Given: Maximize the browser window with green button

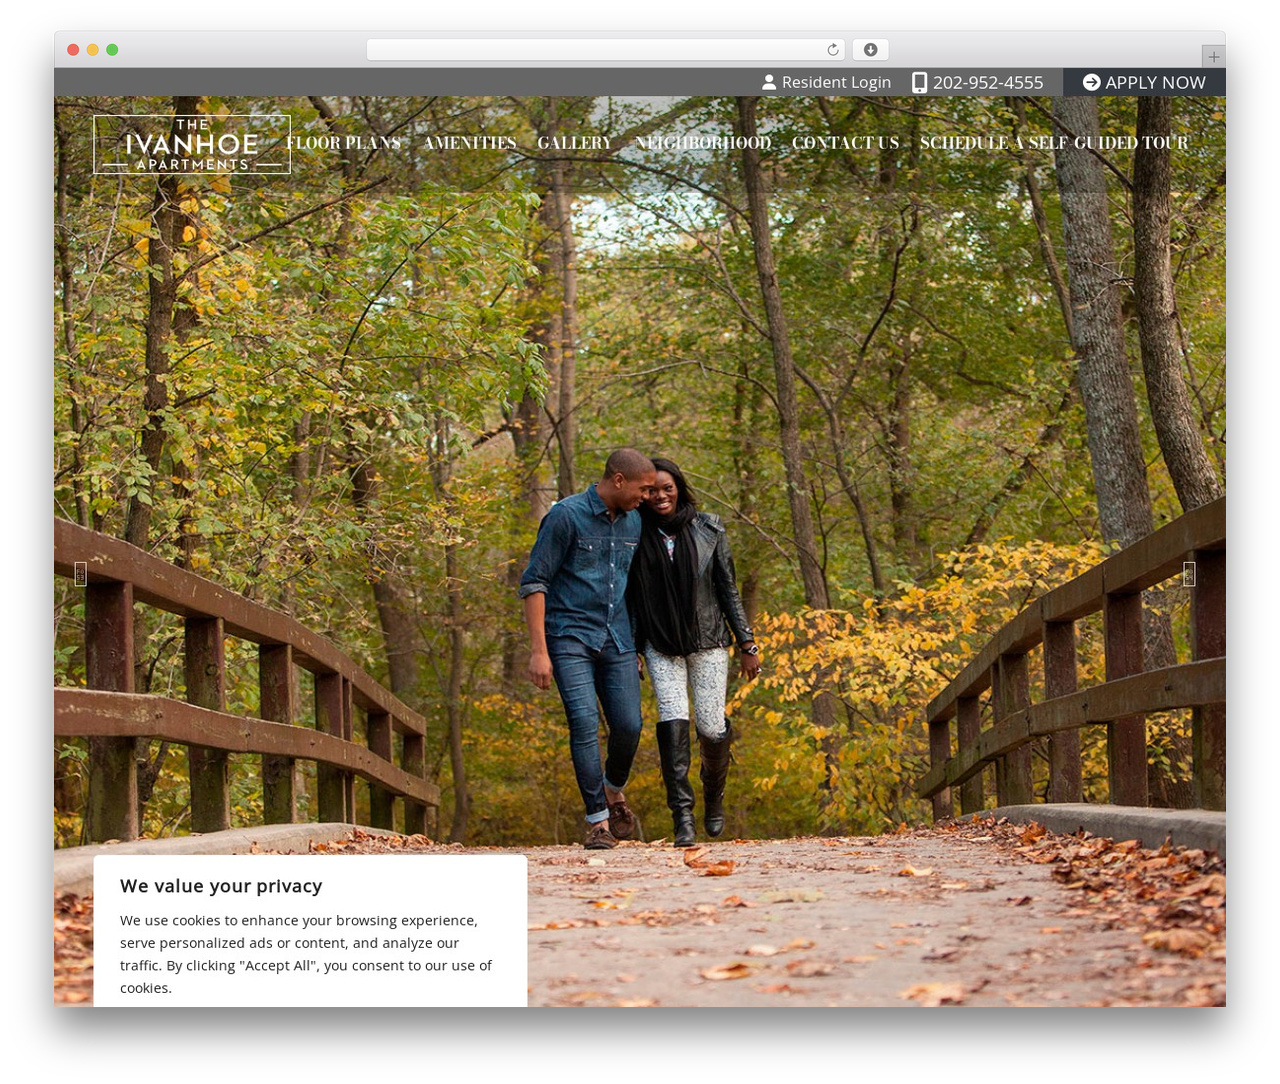Looking at the screenshot, I should point(112,50).
